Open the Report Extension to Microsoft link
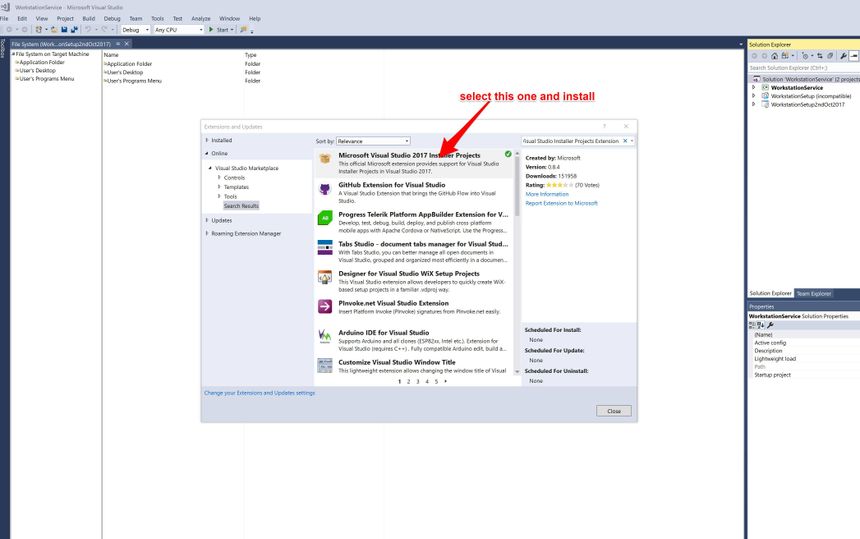 click(x=561, y=203)
